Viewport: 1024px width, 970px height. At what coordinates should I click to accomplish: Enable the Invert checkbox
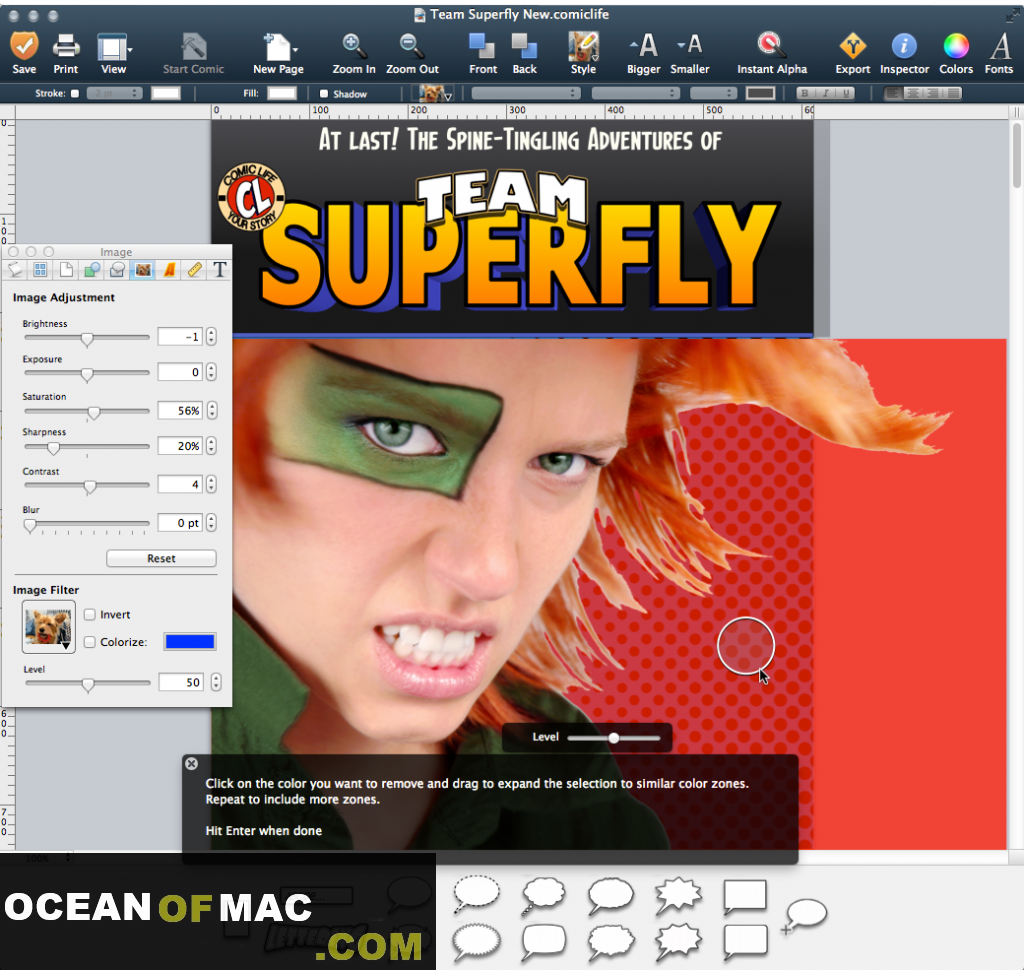pos(89,615)
